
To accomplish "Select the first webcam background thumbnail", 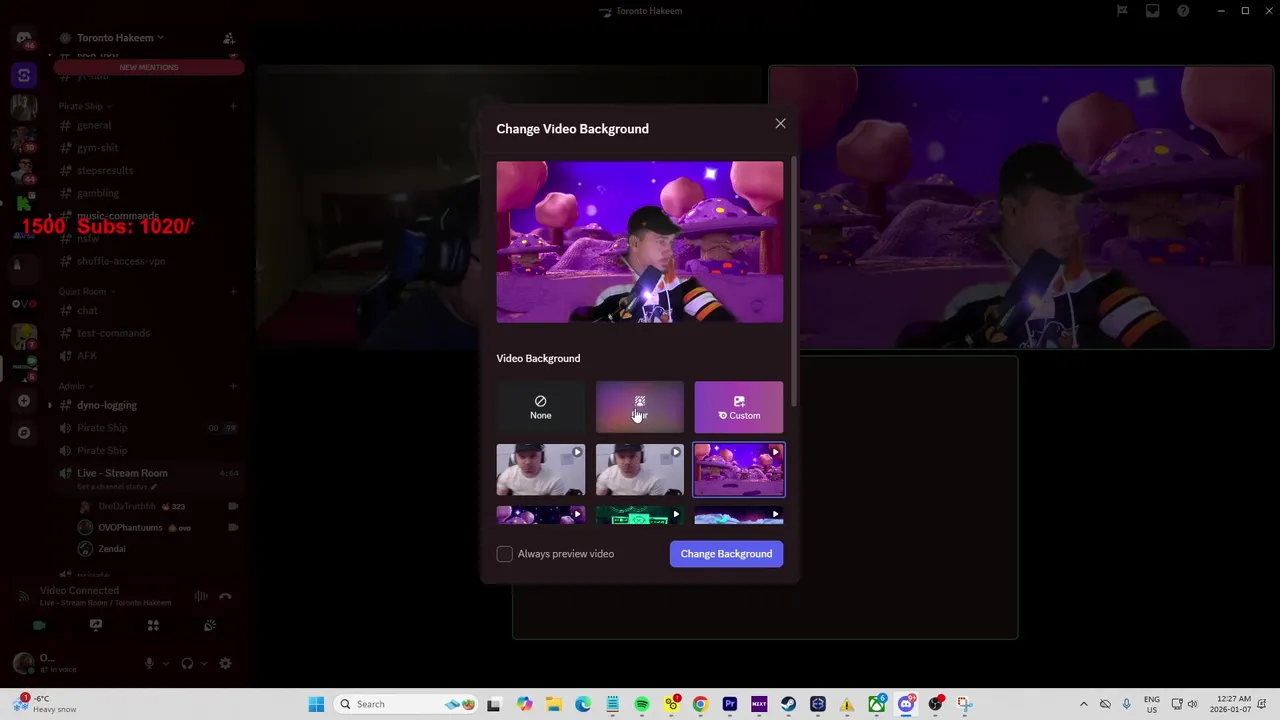I will pyautogui.click(x=540, y=470).
